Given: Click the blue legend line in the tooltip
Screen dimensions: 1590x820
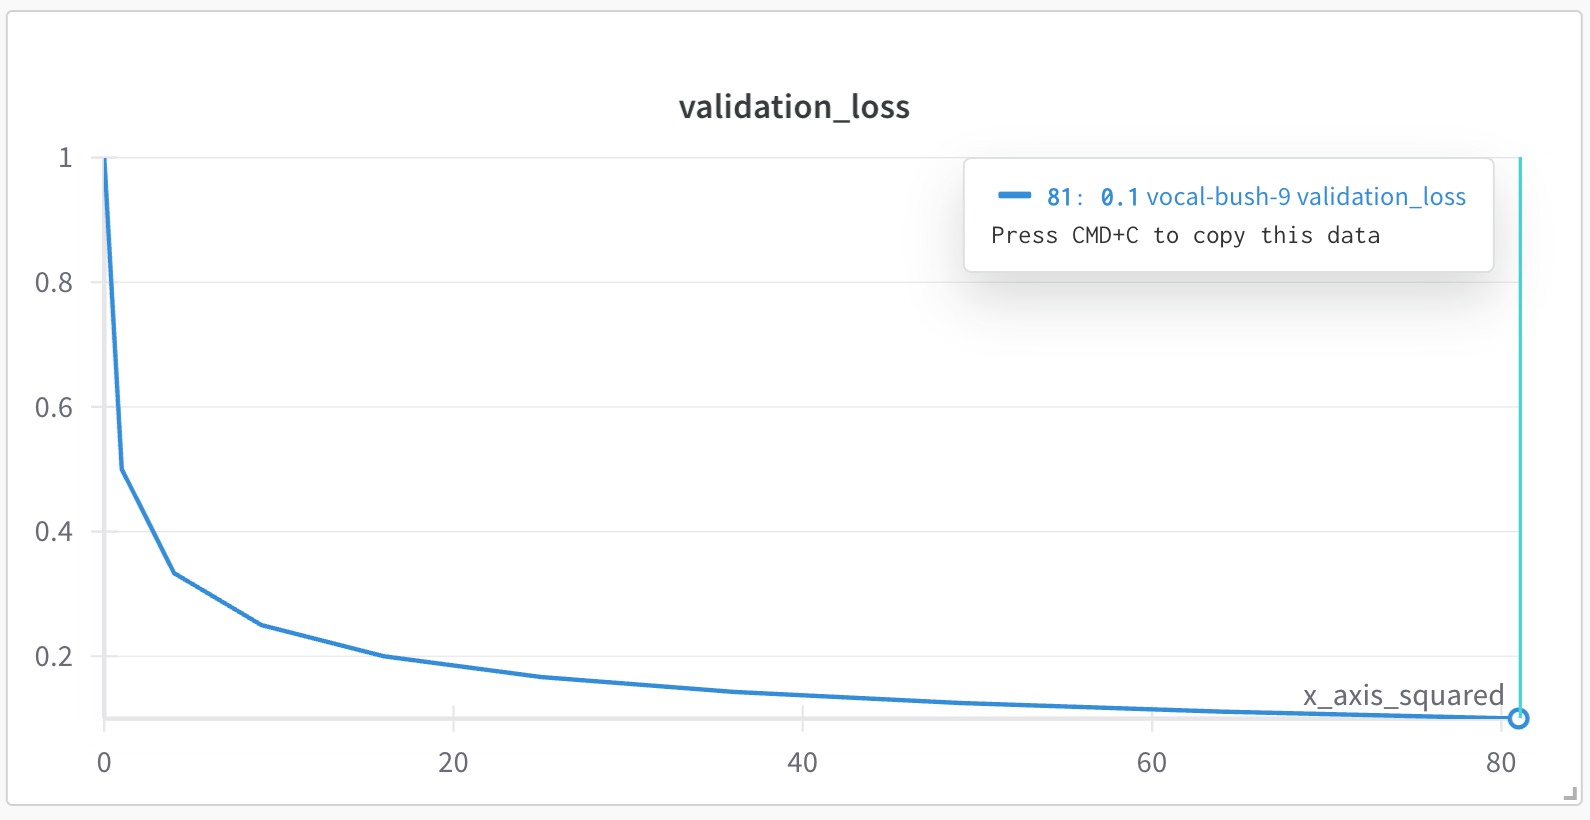Looking at the screenshot, I should (x=1014, y=196).
